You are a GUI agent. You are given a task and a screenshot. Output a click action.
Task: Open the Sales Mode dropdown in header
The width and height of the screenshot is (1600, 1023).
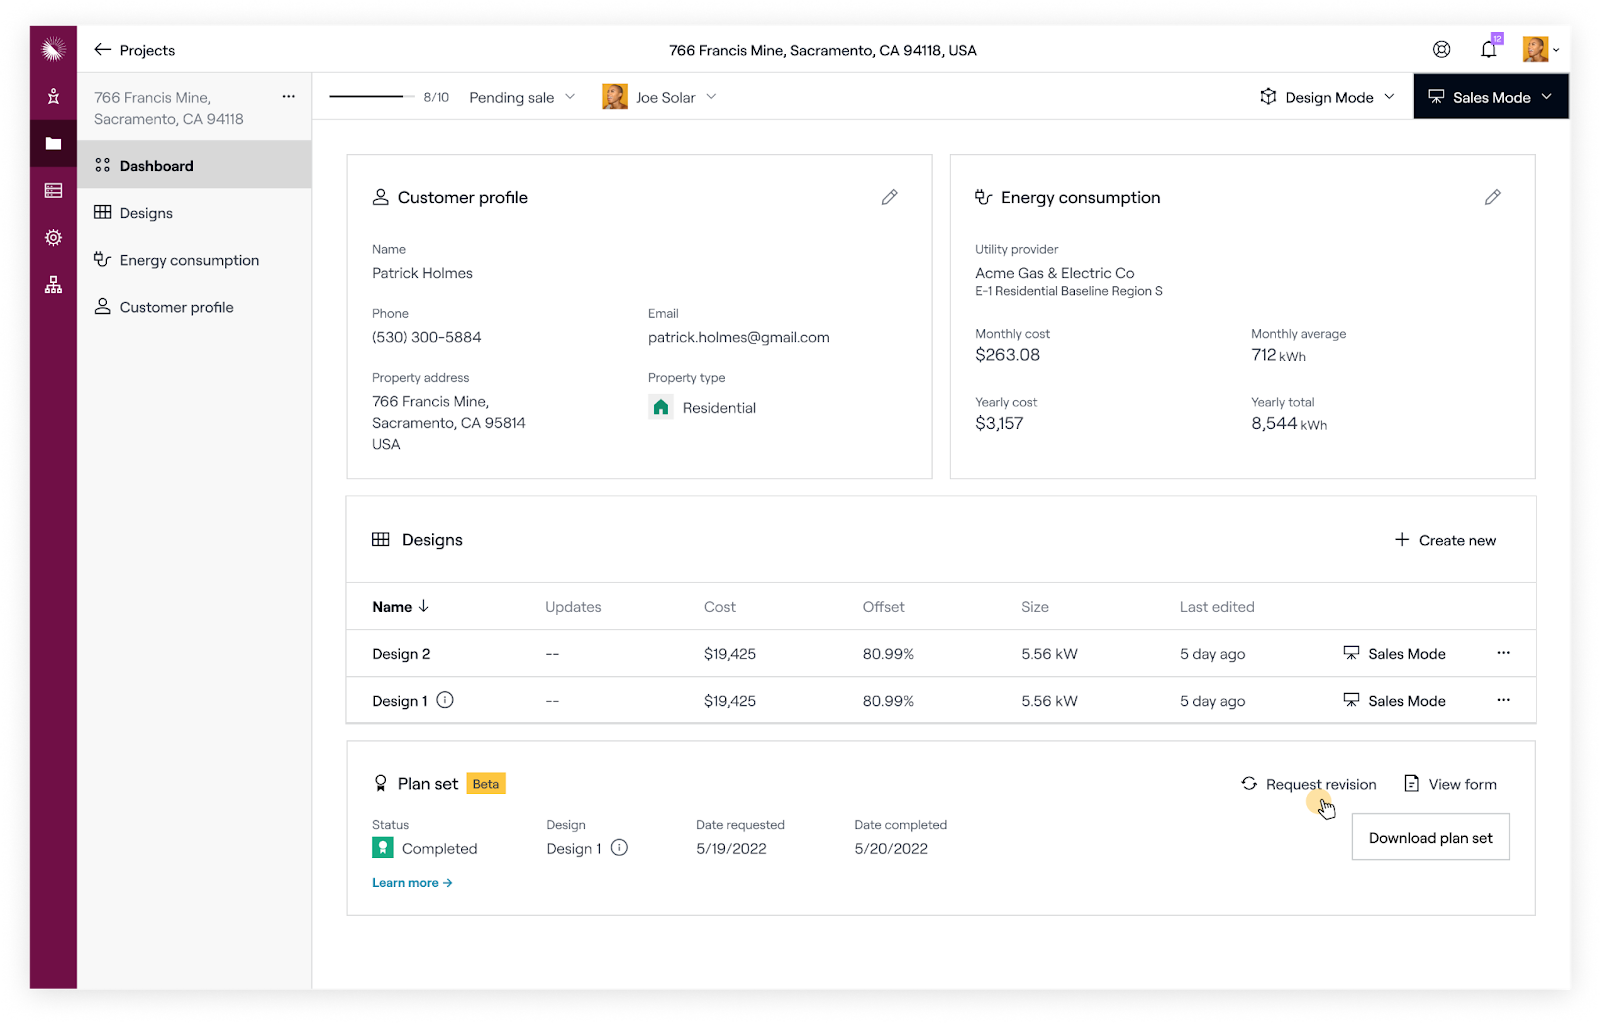tap(1490, 97)
